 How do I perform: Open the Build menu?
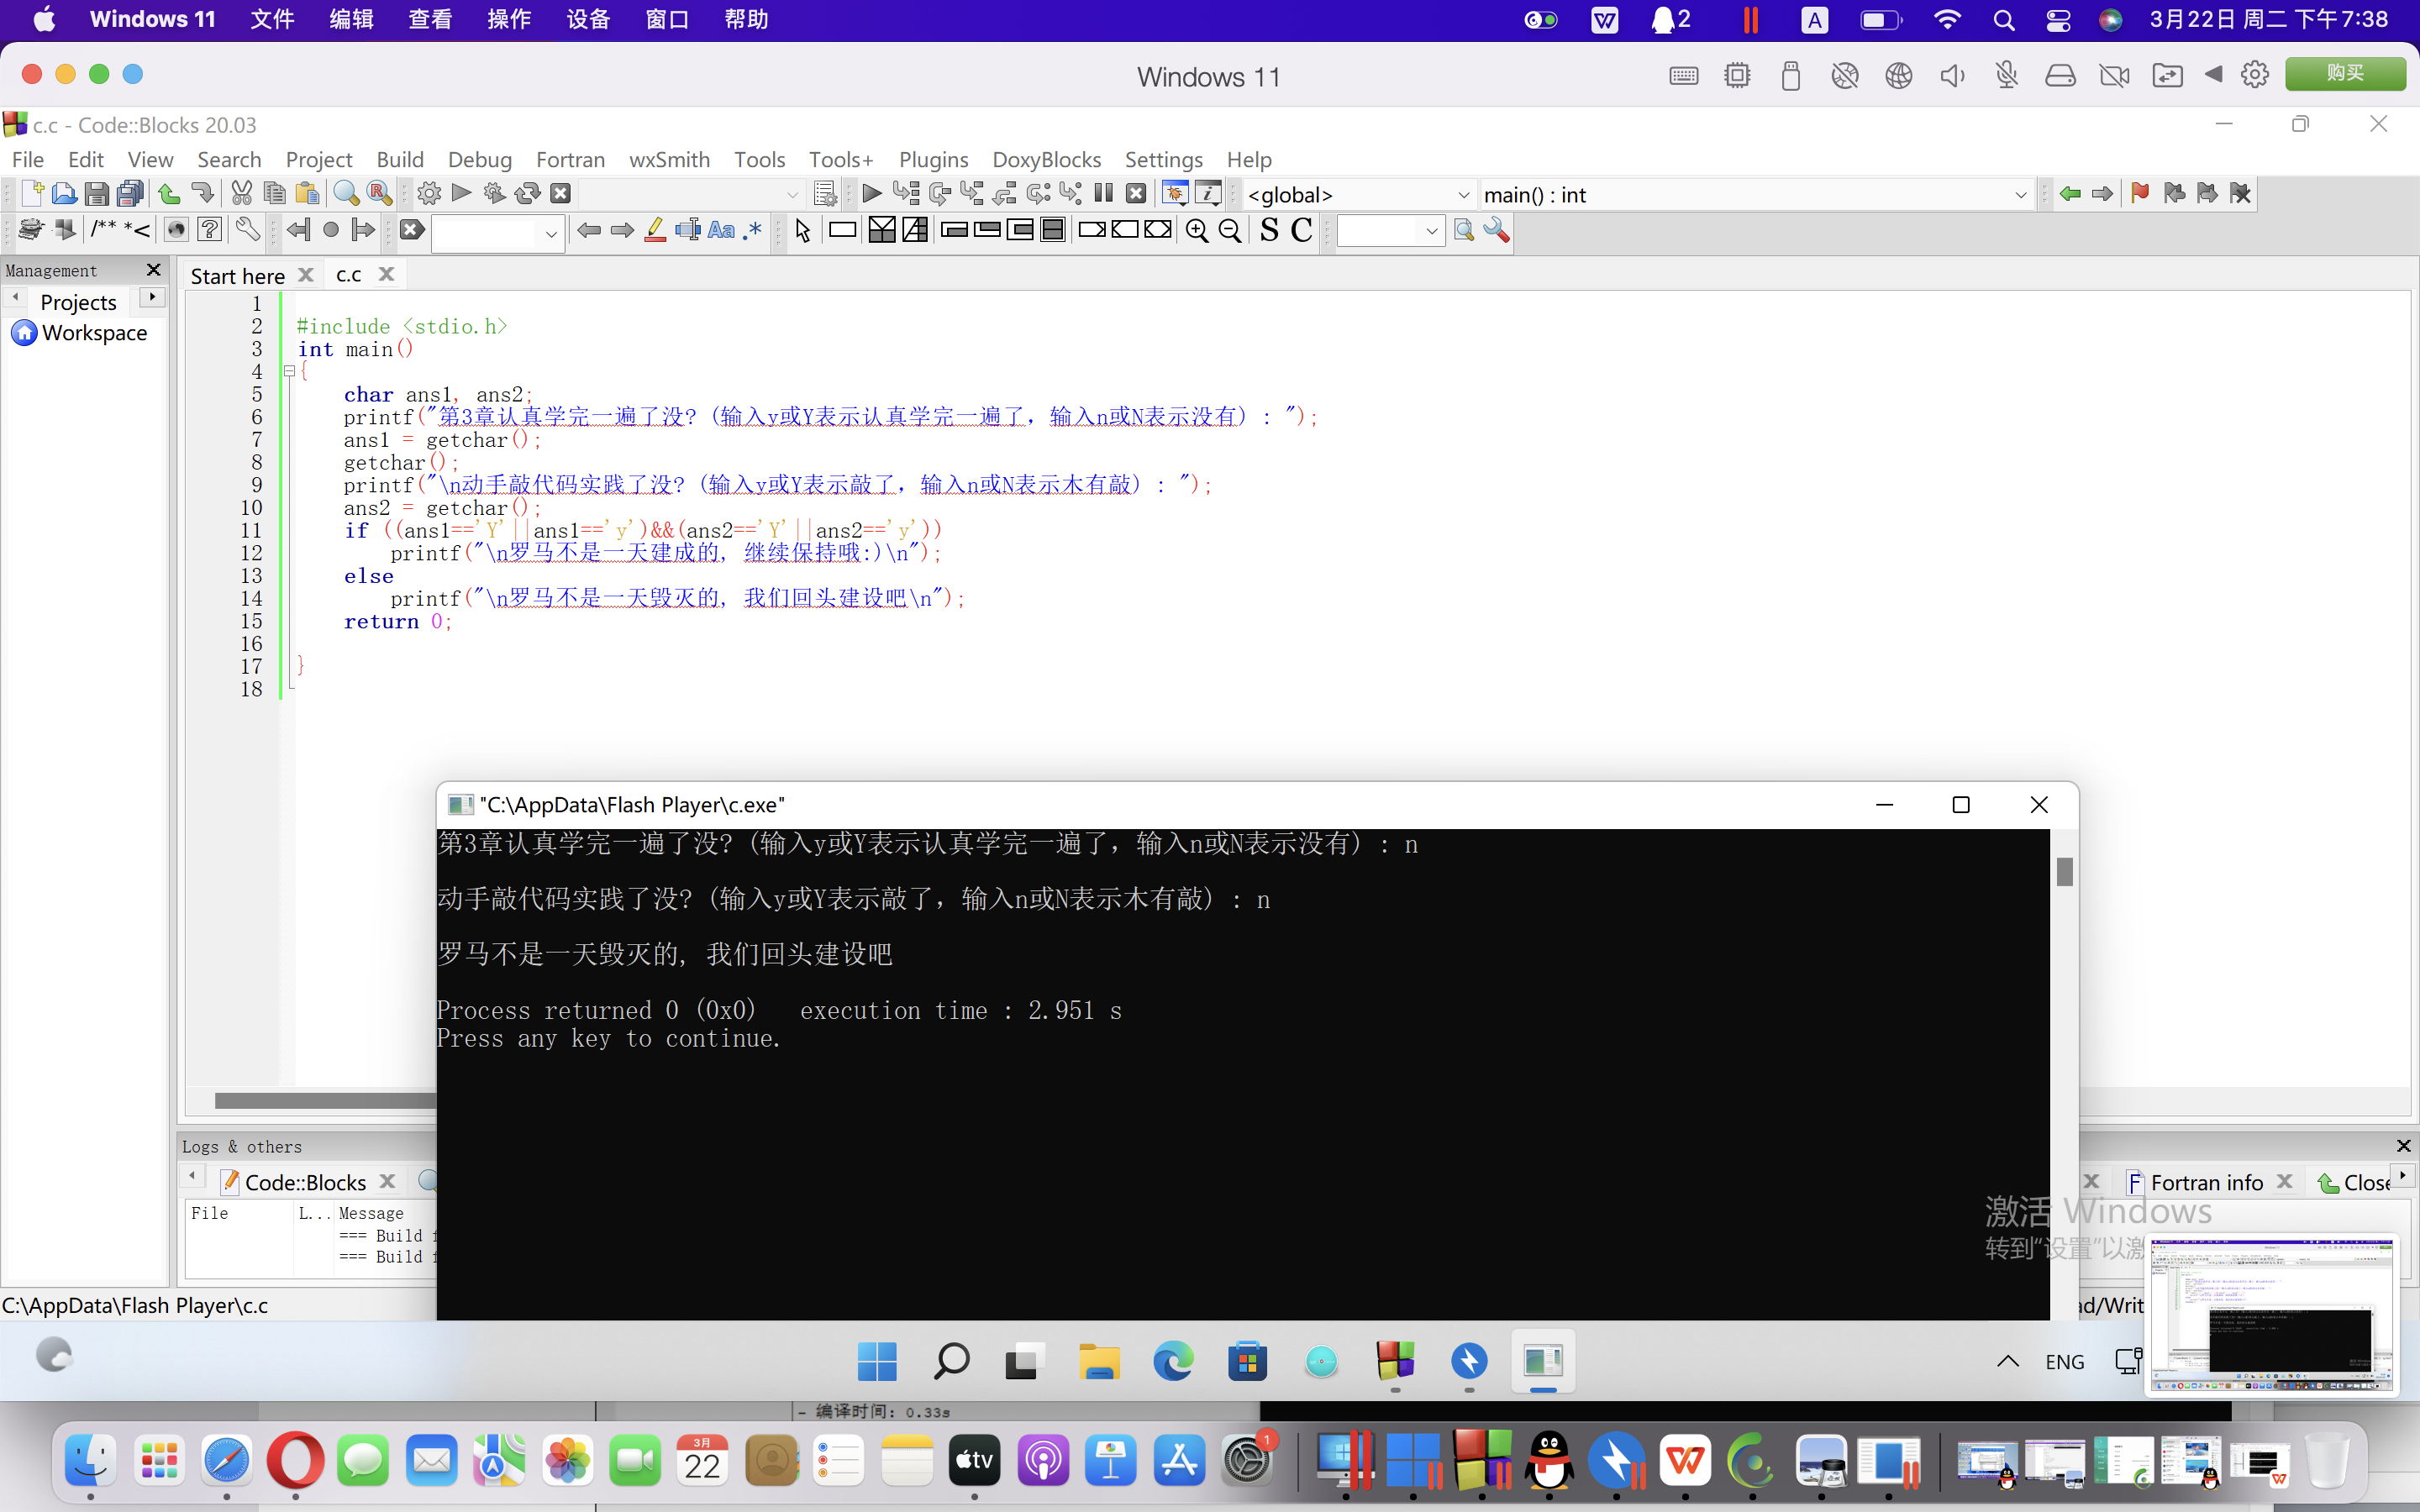pos(399,160)
